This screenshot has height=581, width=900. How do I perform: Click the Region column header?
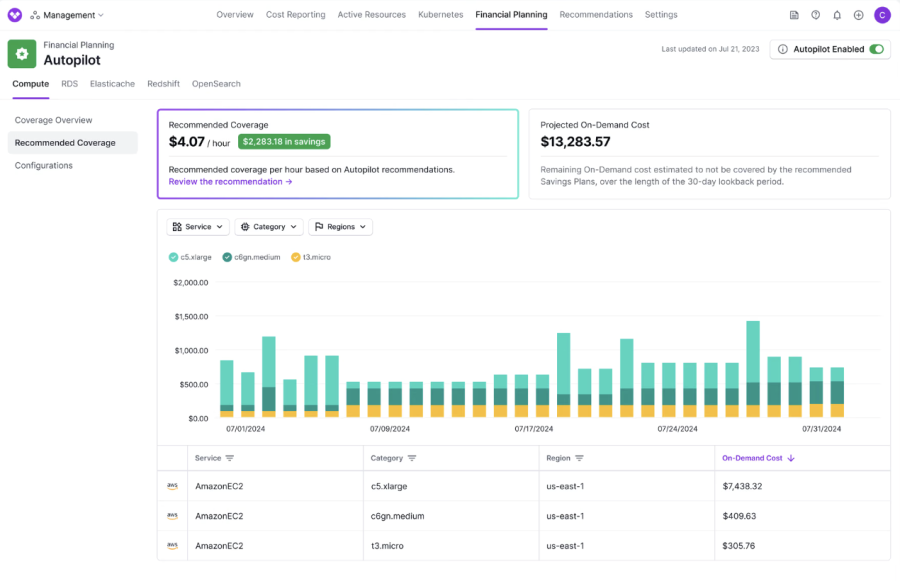coord(558,458)
